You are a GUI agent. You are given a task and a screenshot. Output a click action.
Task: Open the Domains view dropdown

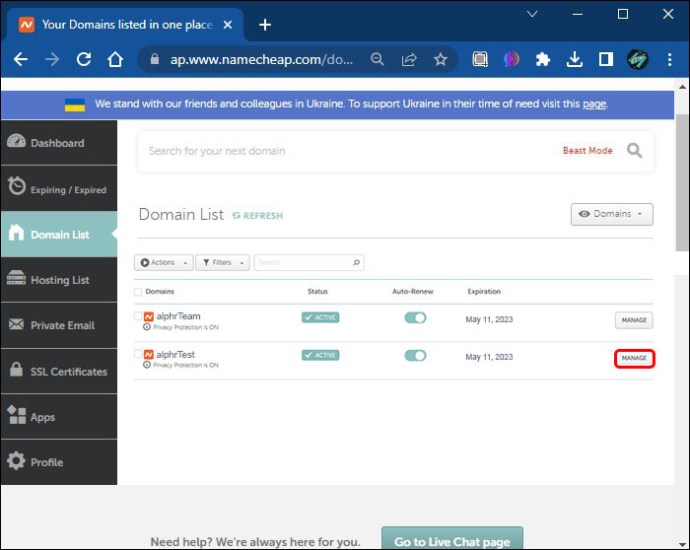(611, 214)
